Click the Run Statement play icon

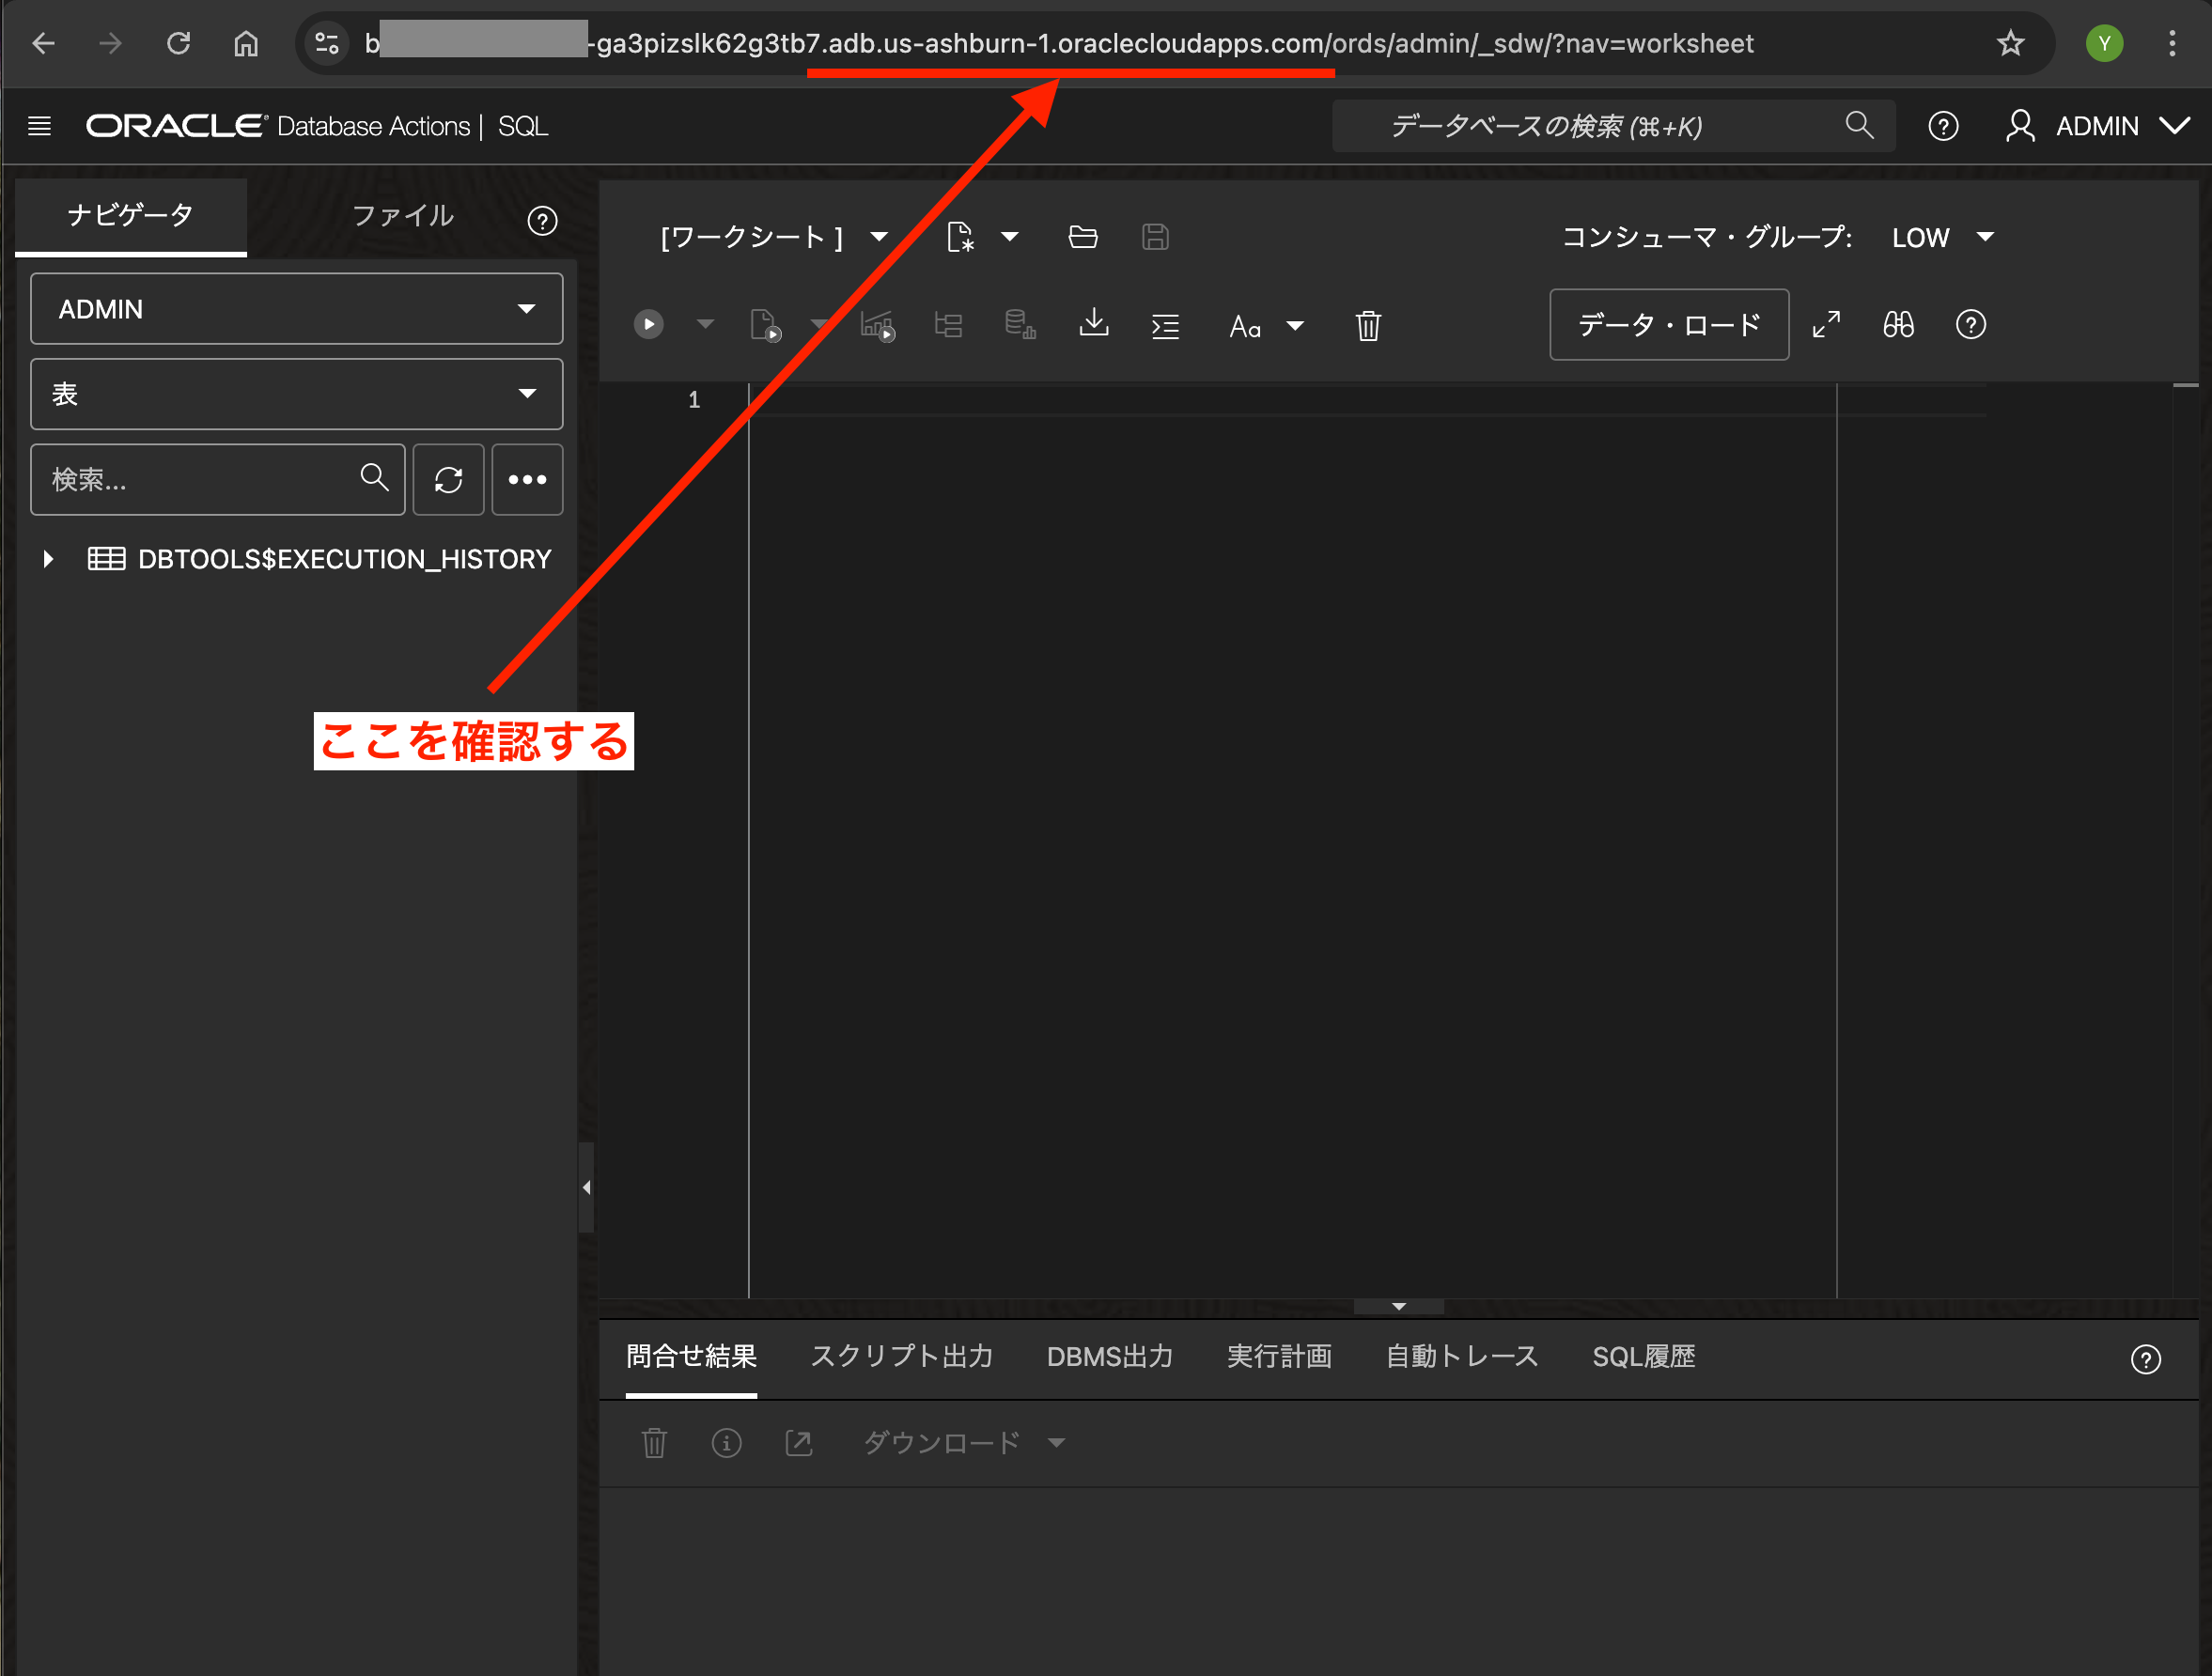[x=648, y=325]
